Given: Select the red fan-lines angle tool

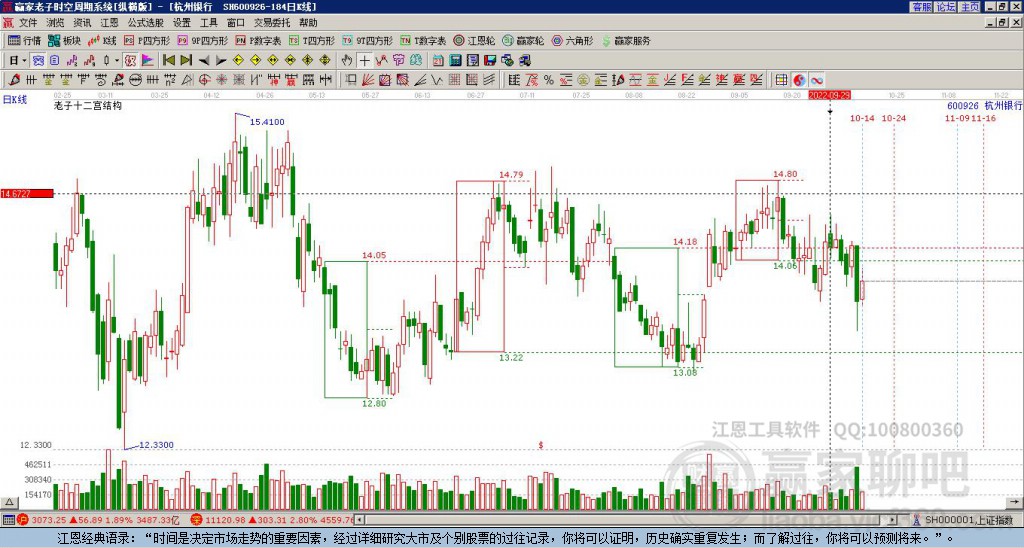Looking at the screenshot, I should point(368,80).
